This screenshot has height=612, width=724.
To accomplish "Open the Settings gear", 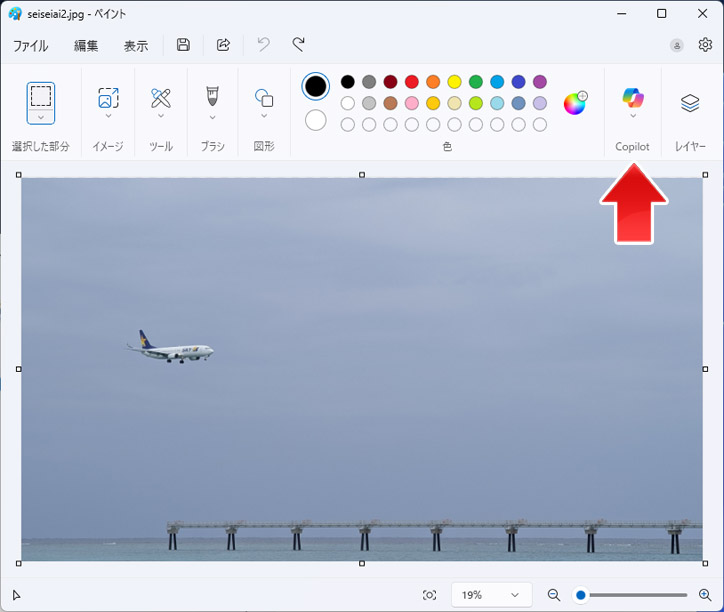I will pos(705,45).
